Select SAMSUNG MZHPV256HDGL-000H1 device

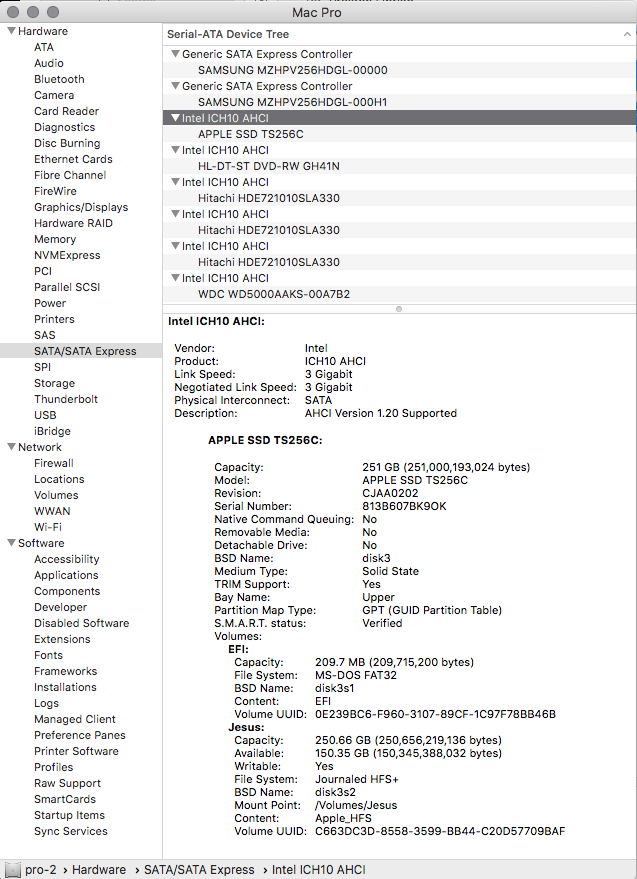[x=399, y=102]
